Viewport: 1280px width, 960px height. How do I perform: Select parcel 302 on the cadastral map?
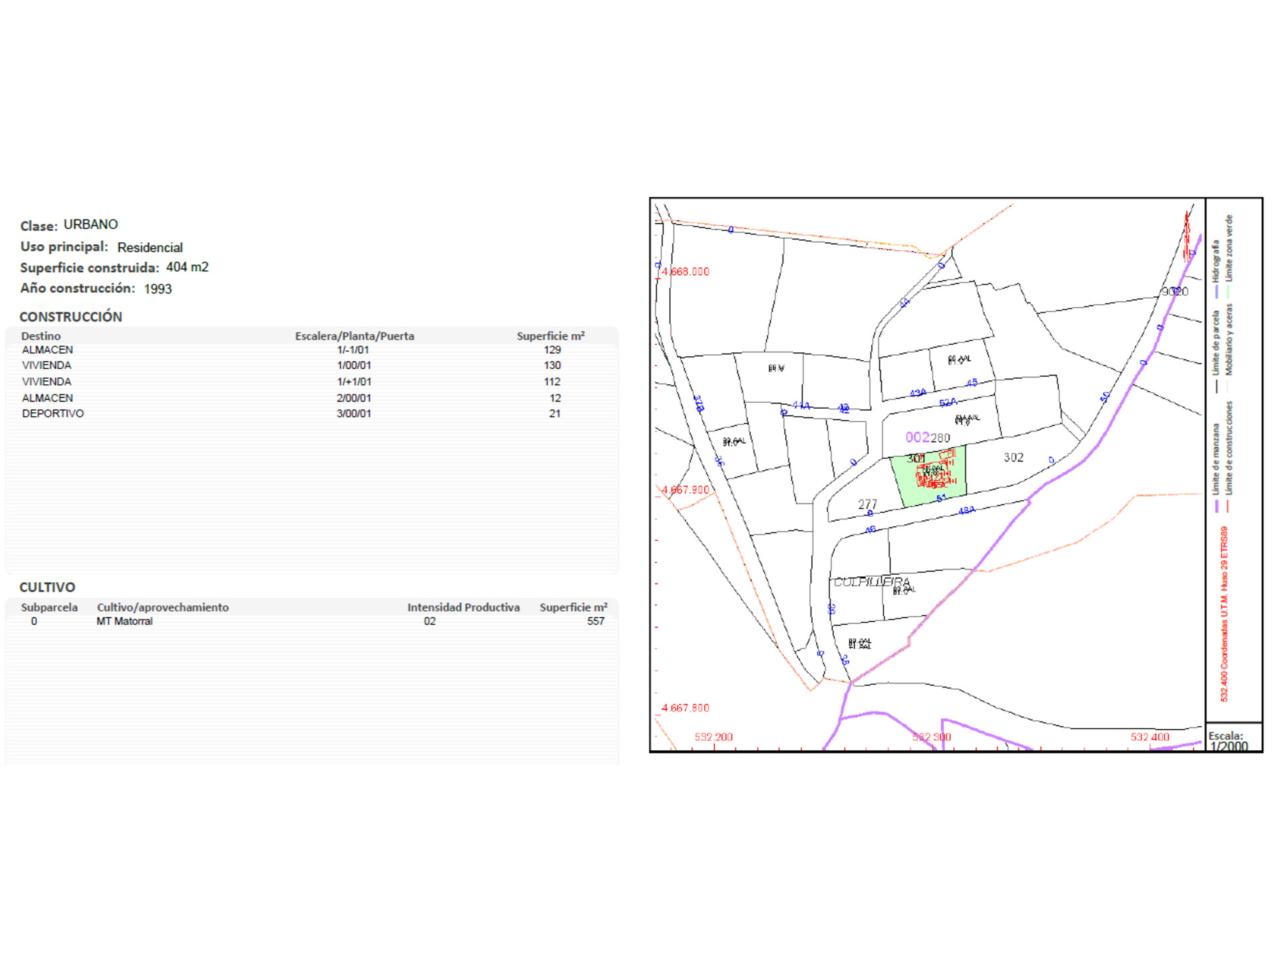(x=1013, y=458)
